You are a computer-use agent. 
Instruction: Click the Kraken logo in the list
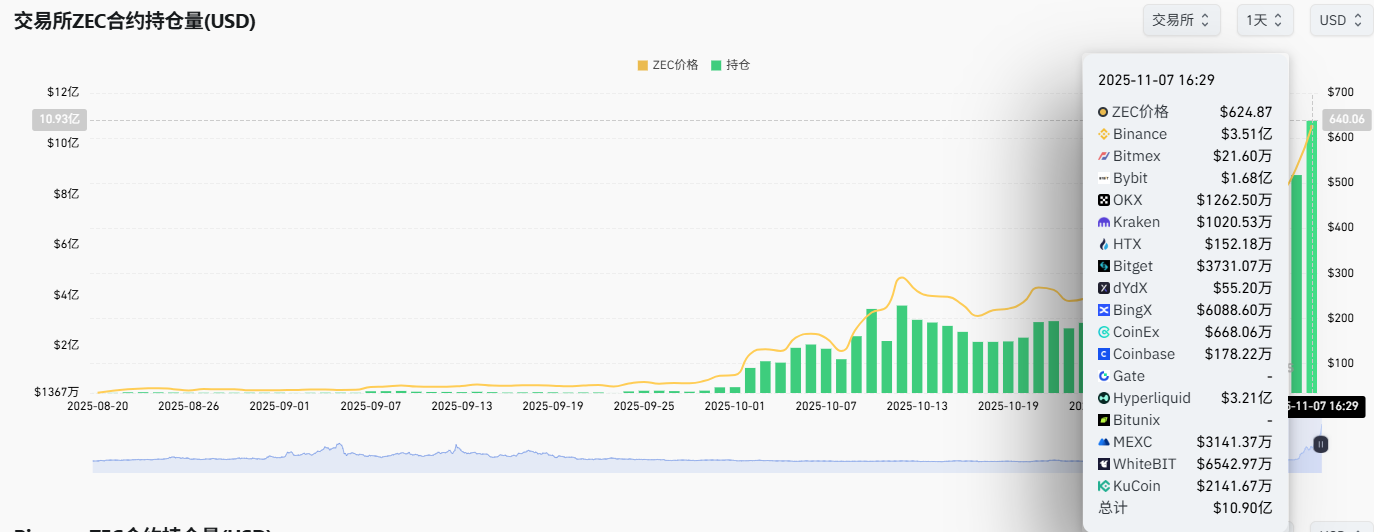[x=1104, y=222]
